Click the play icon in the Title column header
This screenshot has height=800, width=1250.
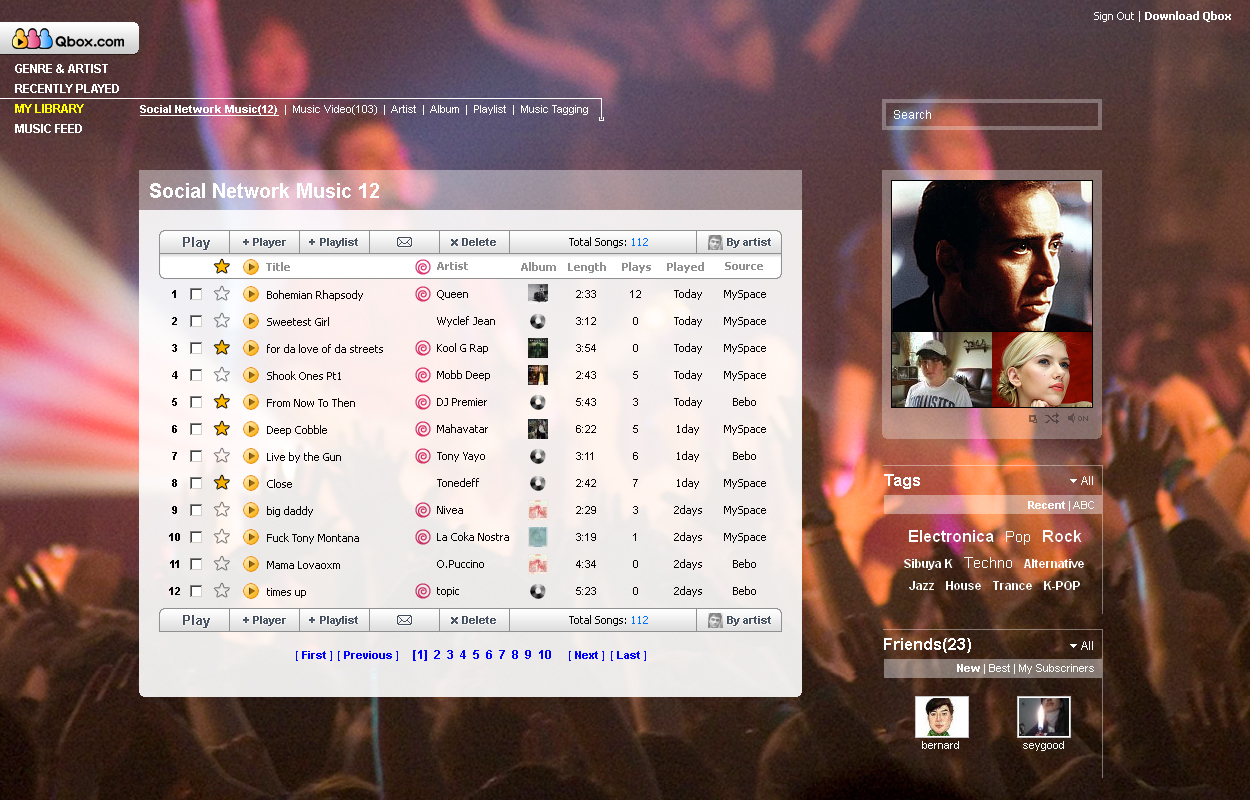pyautogui.click(x=251, y=267)
